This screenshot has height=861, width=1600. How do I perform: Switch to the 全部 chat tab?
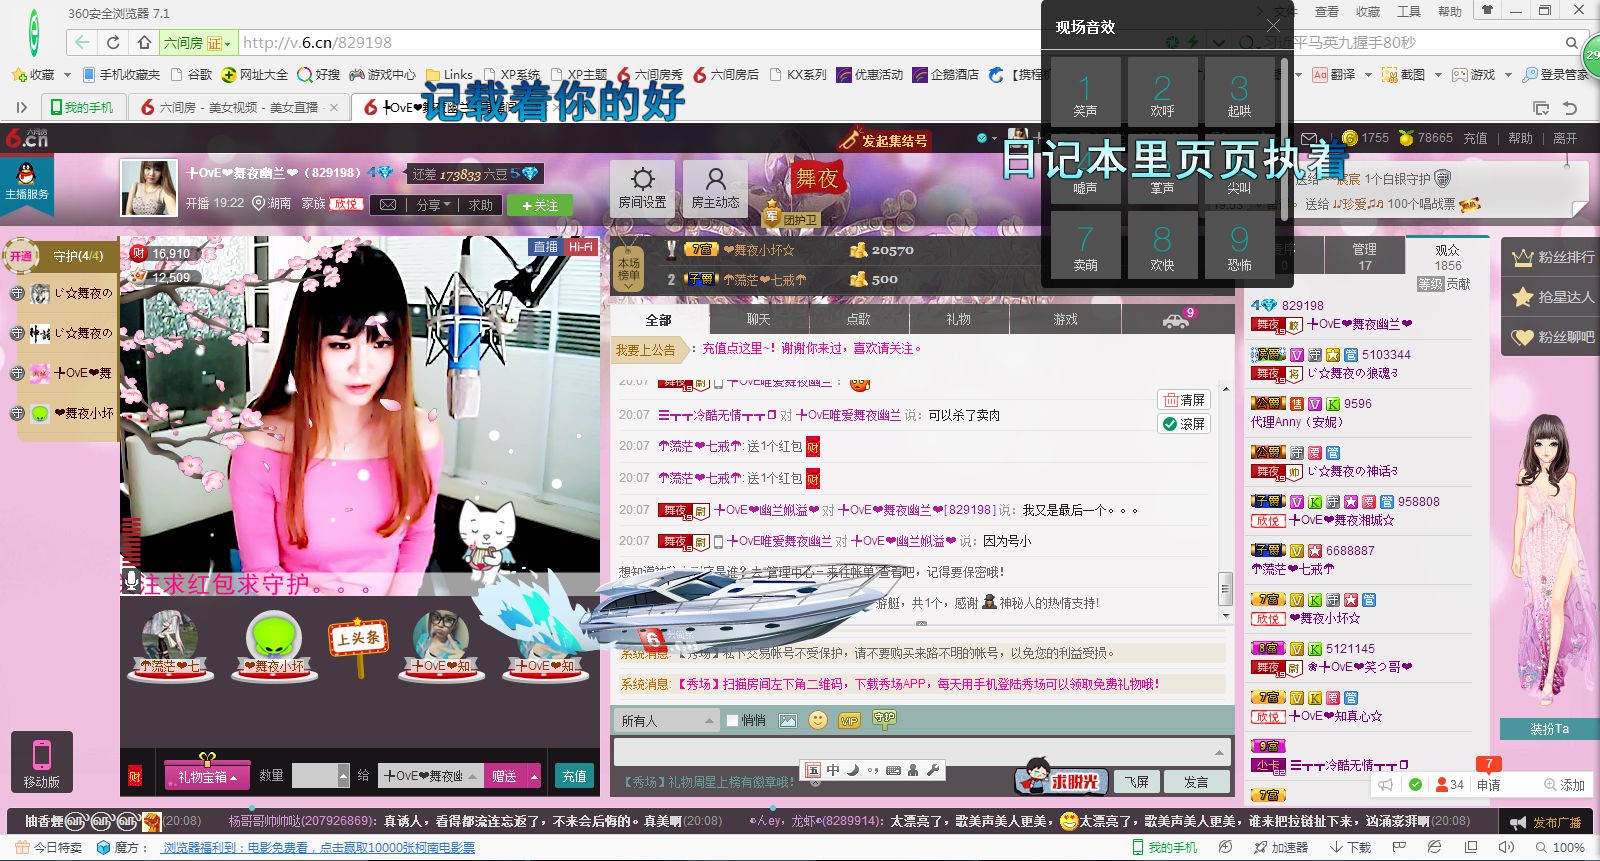pyautogui.click(x=659, y=320)
